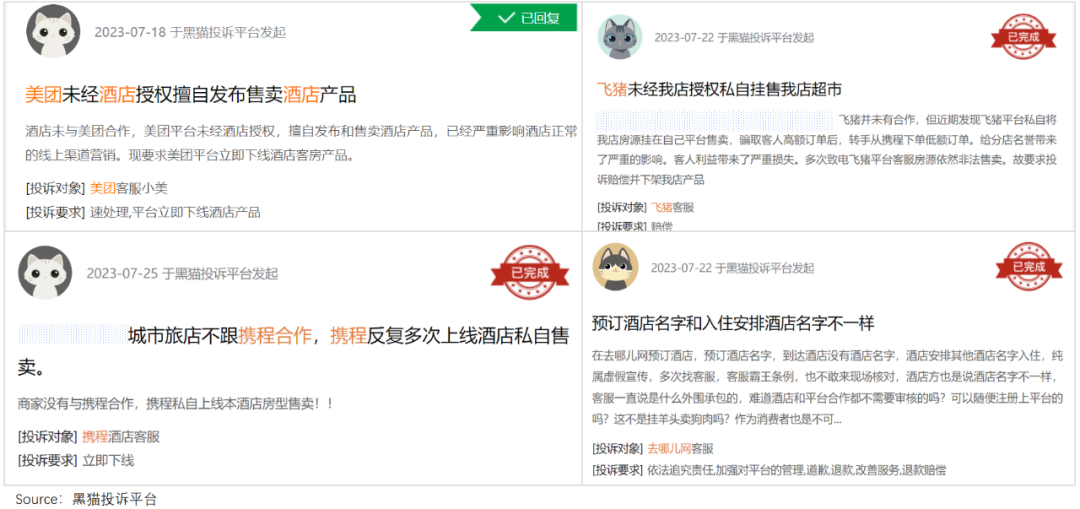
Task: Click the 2023-07-22 date on the 去哪儿网 complaint
Action: (732, 267)
